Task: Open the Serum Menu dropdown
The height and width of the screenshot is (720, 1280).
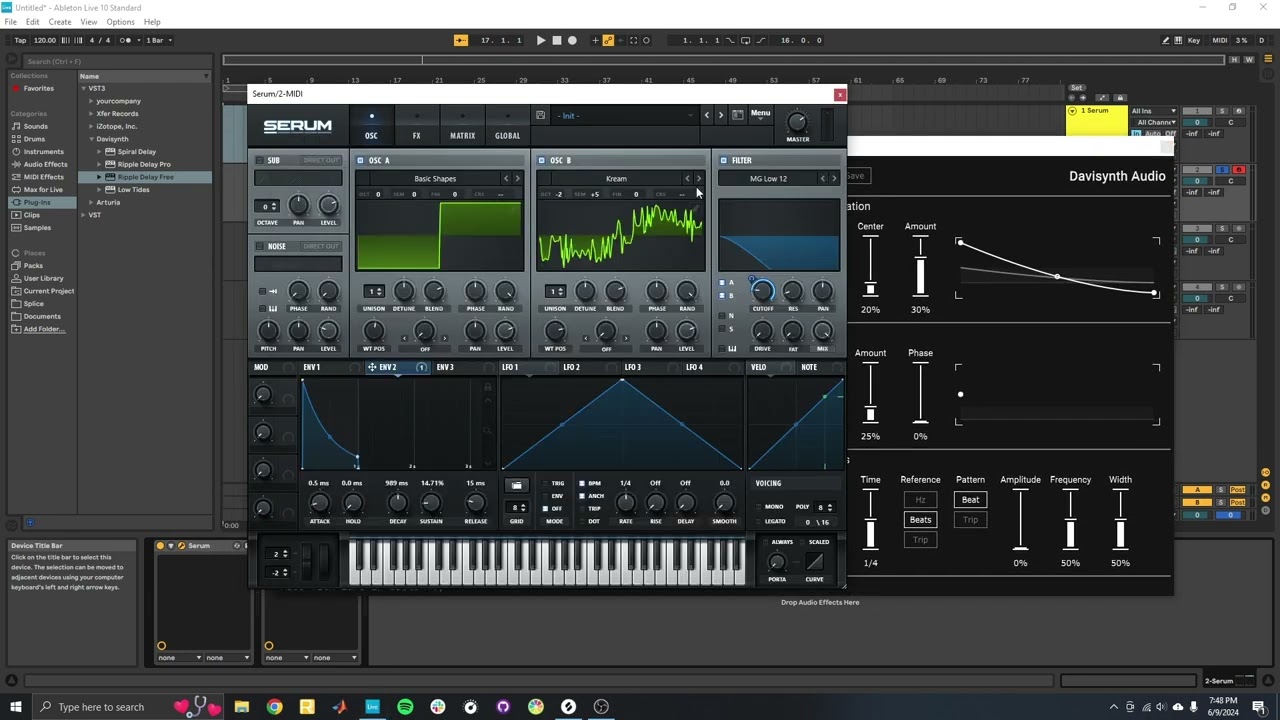Action: coord(760,113)
